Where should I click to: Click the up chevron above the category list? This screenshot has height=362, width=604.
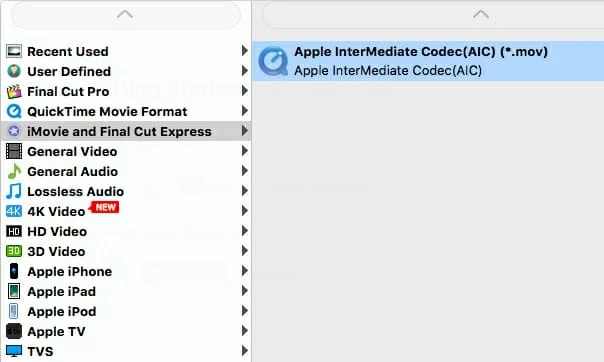(x=125, y=15)
